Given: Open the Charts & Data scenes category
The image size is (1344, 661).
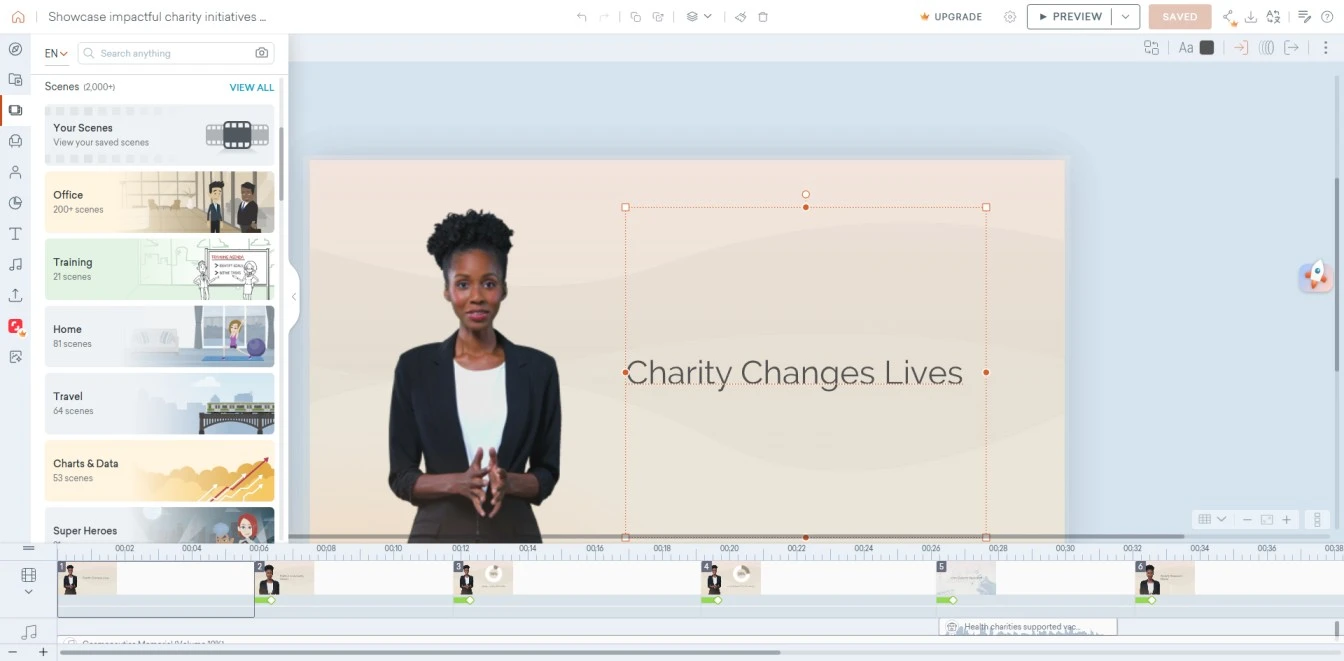Looking at the screenshot, I should click(x=159, y=470).
